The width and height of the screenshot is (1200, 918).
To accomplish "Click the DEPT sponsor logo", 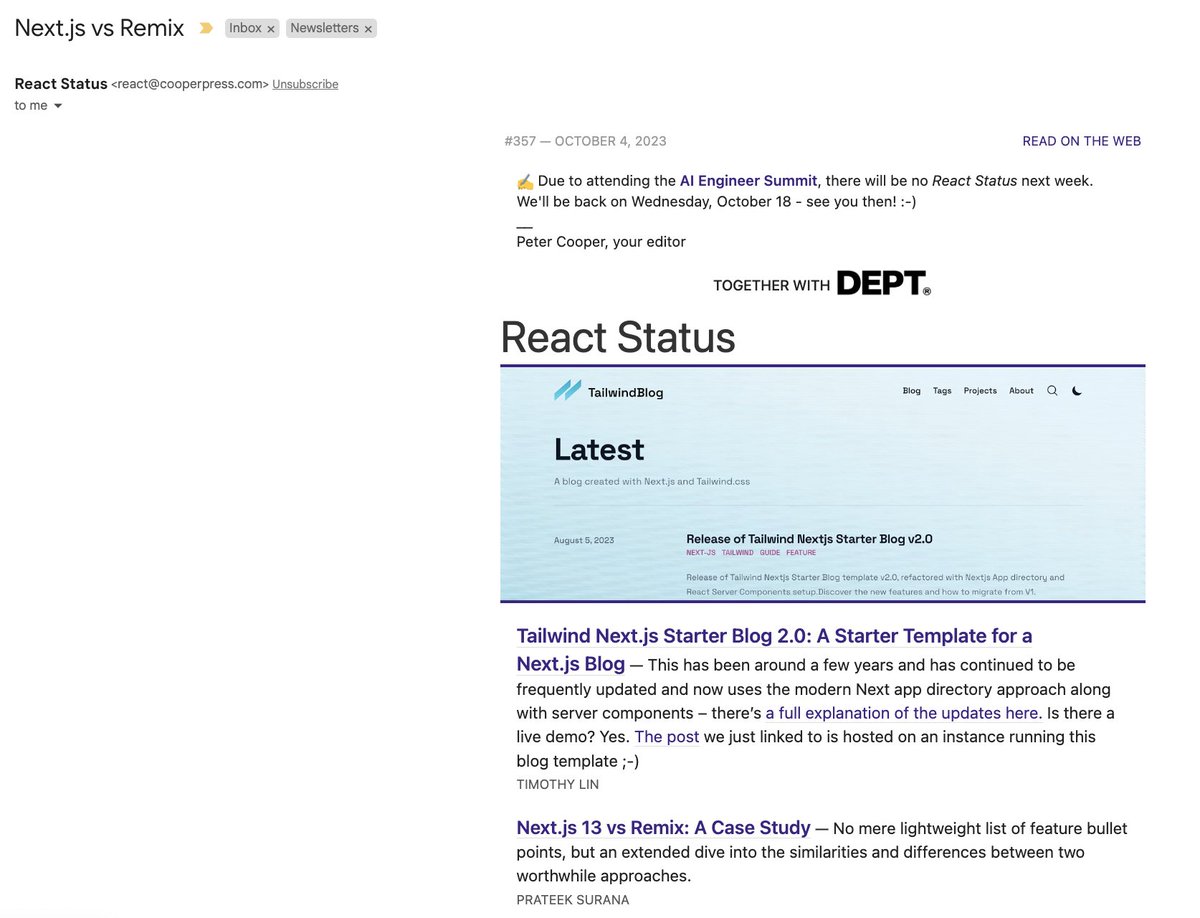I will (x=884, y=284).
